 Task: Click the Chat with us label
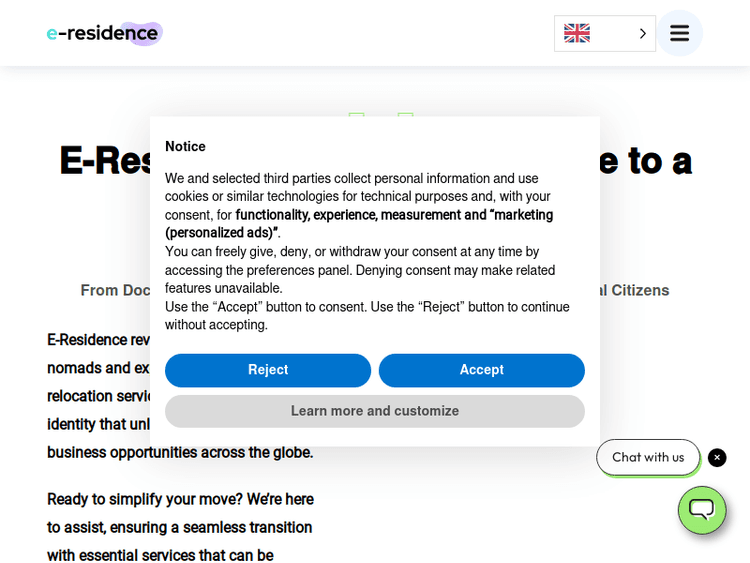point(648,457)
